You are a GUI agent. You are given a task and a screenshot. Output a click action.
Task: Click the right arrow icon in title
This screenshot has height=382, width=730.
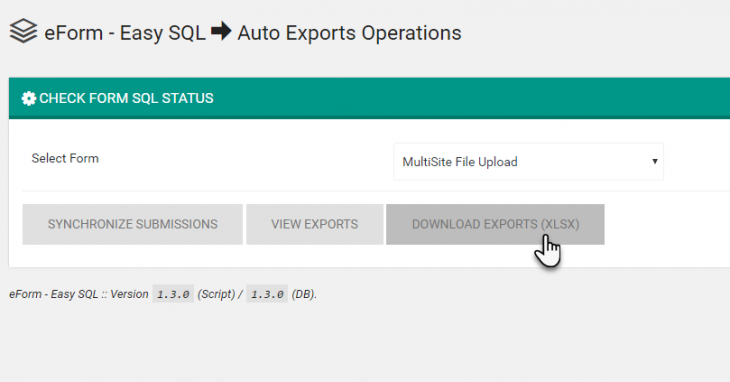pyautogui.click(x=221, y=31)
